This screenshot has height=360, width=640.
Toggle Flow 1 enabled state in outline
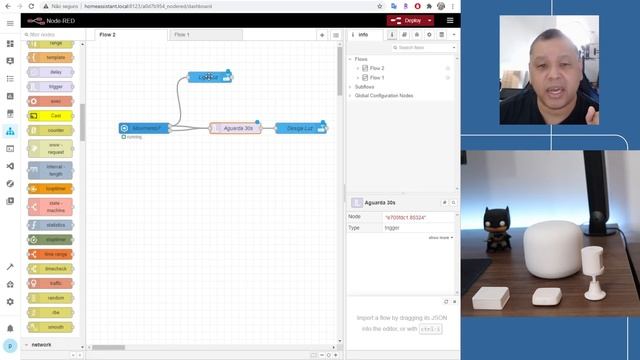click(448, 78)
